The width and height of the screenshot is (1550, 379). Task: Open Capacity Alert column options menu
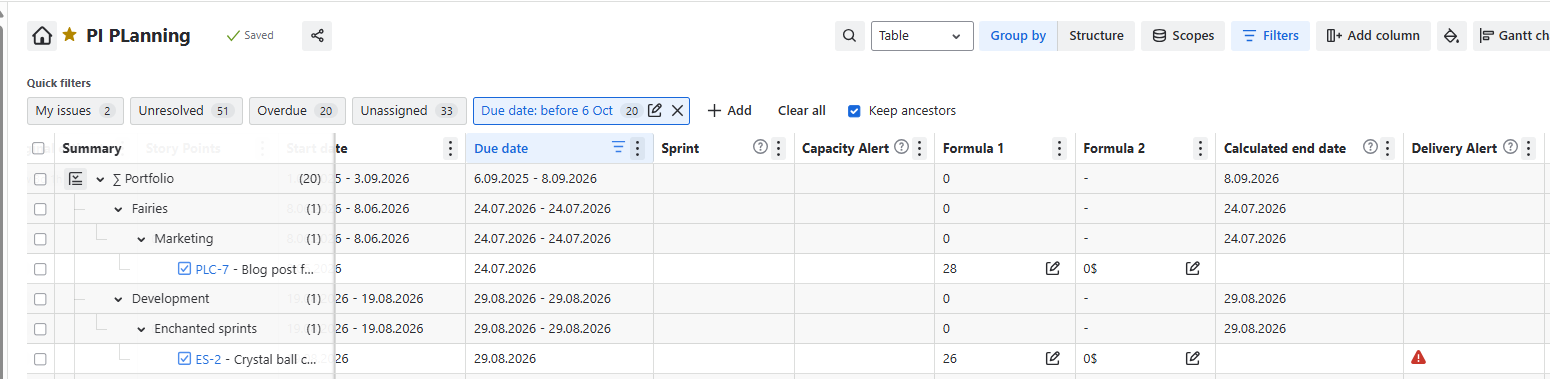(x=919, y=148)
